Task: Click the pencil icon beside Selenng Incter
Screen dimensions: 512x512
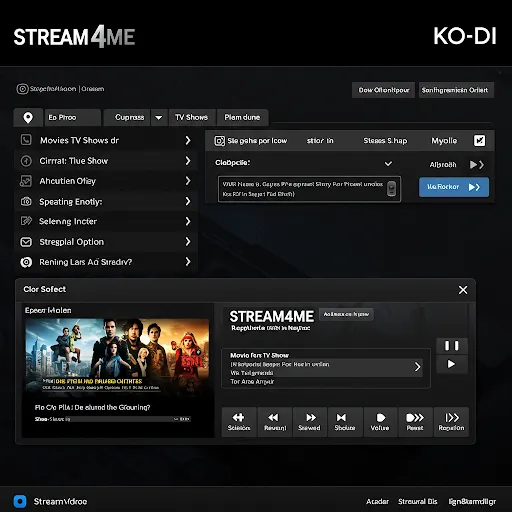Action: [x=26, y=221]
